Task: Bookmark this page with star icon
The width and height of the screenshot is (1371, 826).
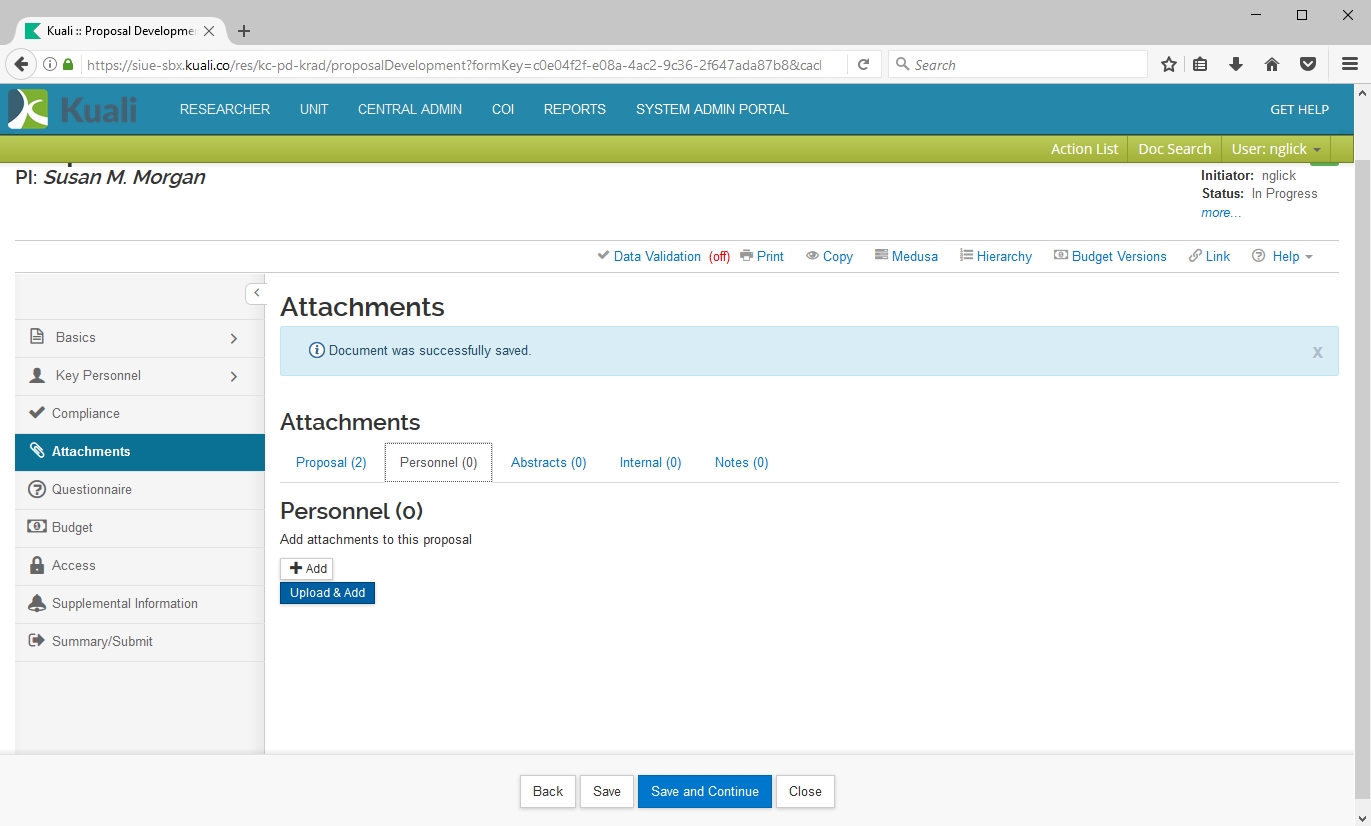Action: [x=1168, y=64]
